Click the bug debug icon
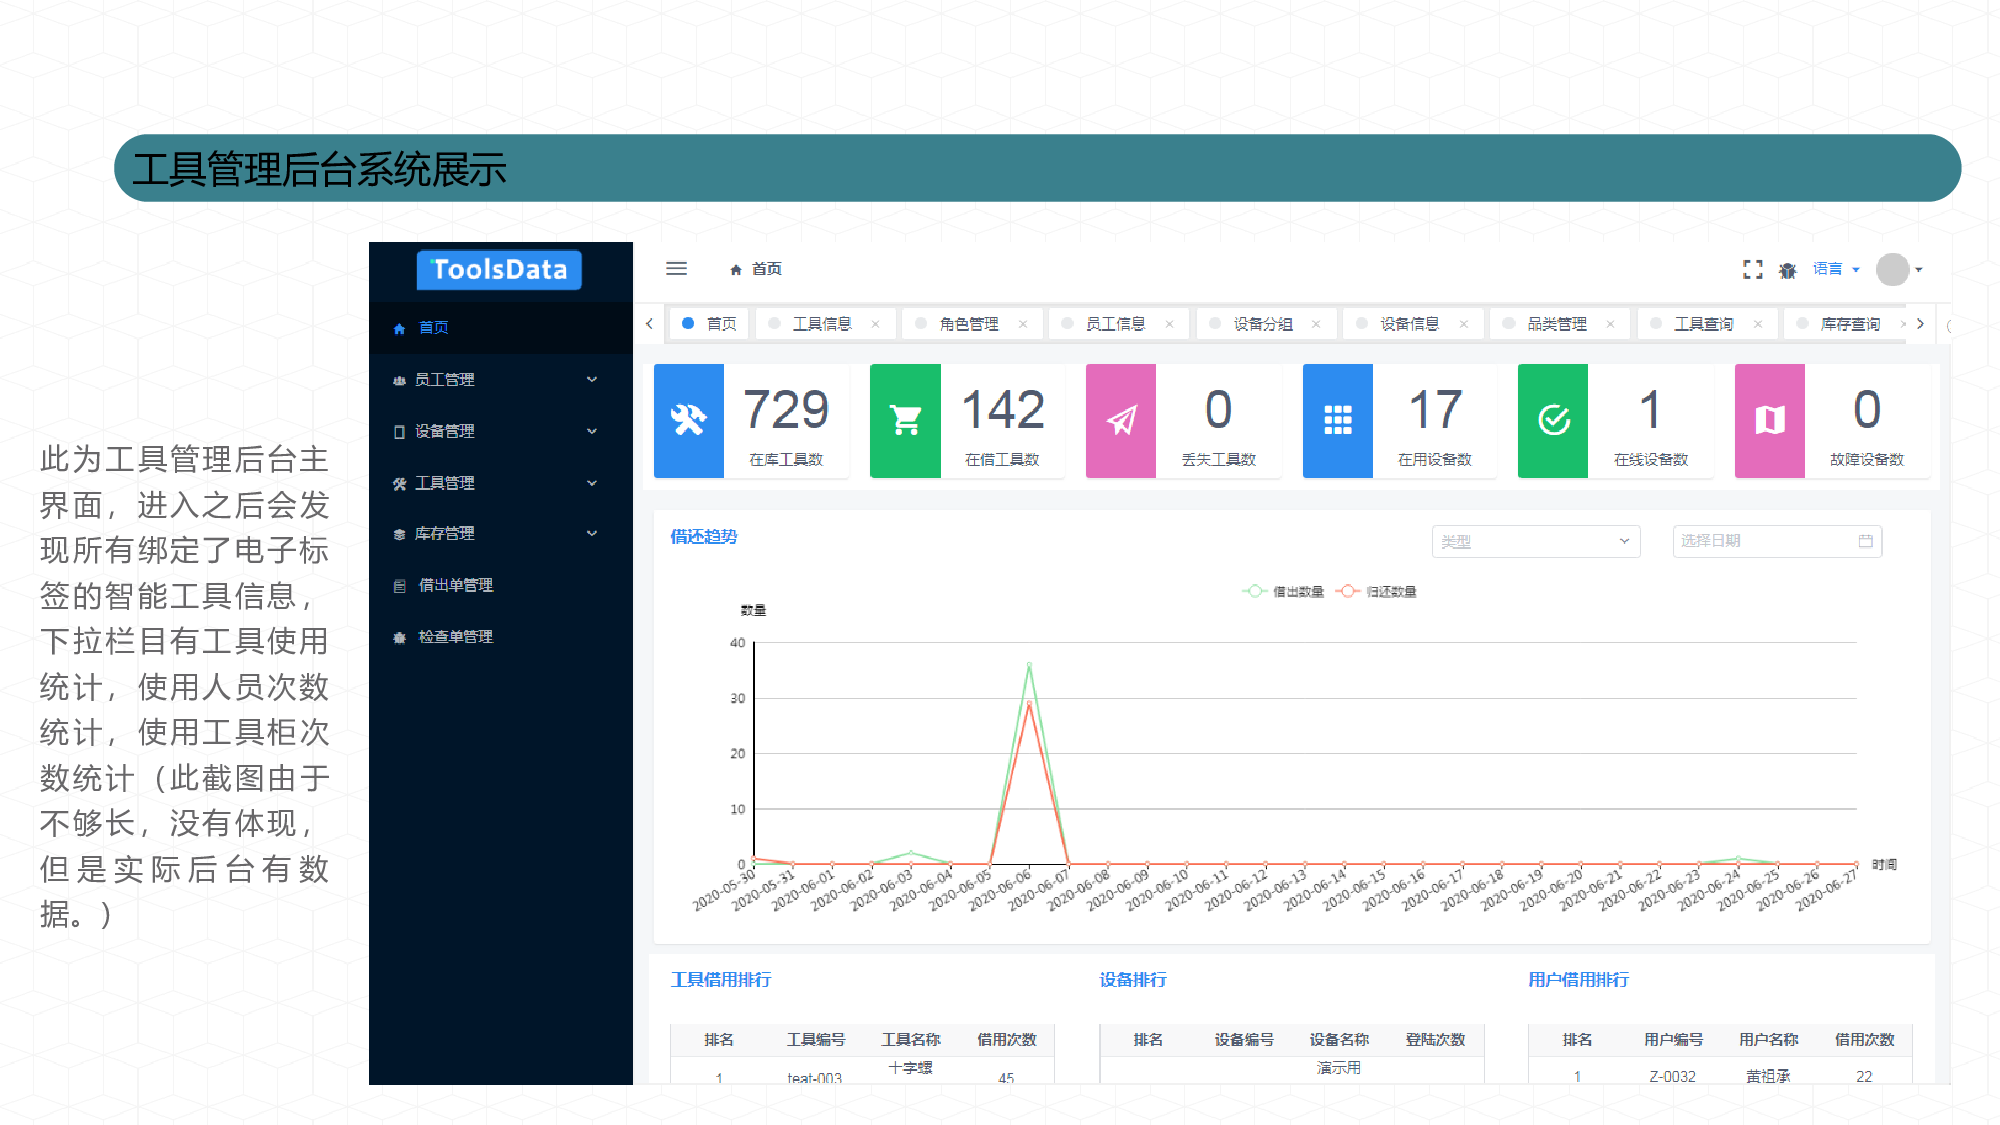 tap(1788, 270)
